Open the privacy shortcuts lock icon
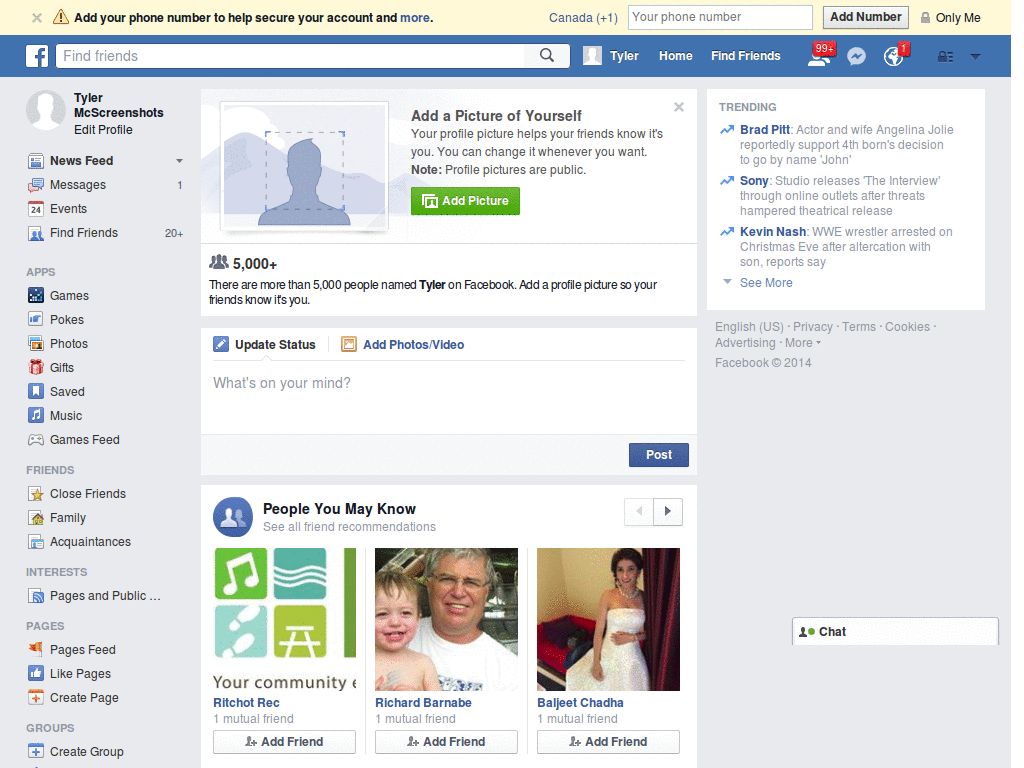The width and height of the screenshot is (1024, 768). click(x=946, y=57)
